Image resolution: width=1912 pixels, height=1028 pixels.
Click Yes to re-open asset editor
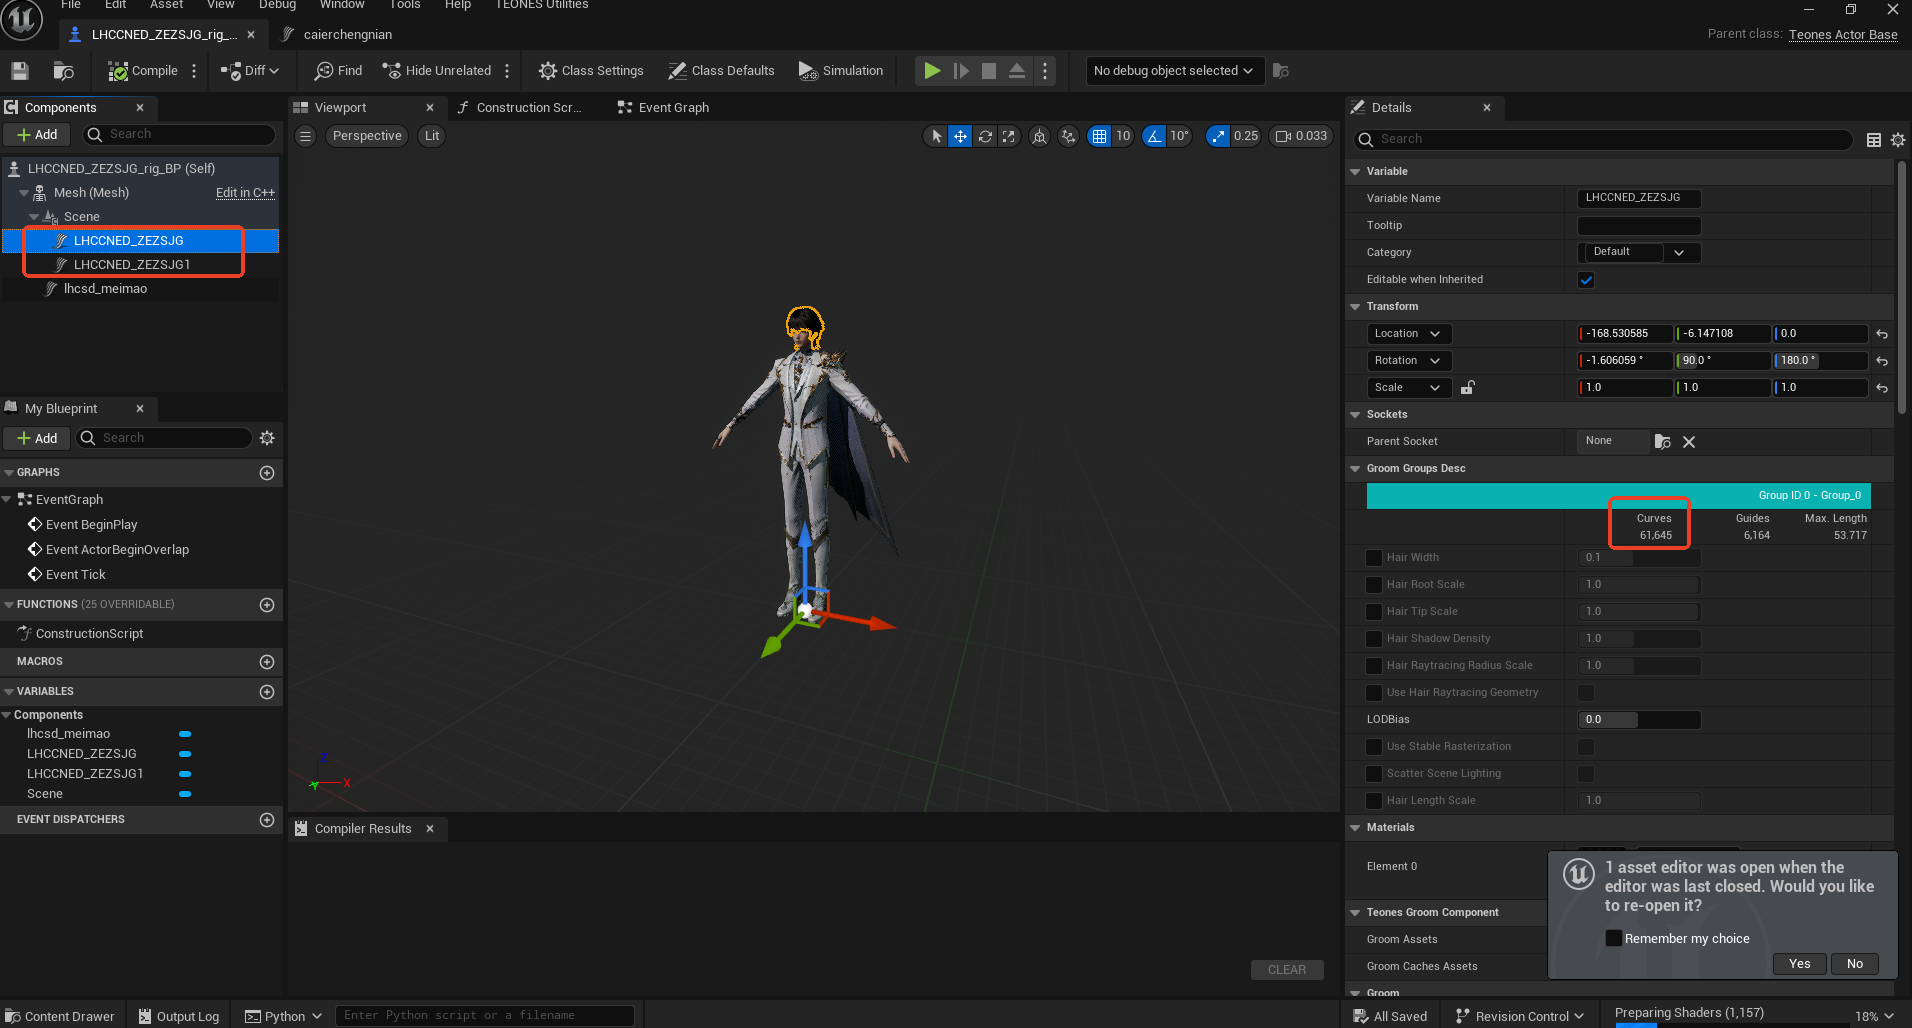(1799, 964)
